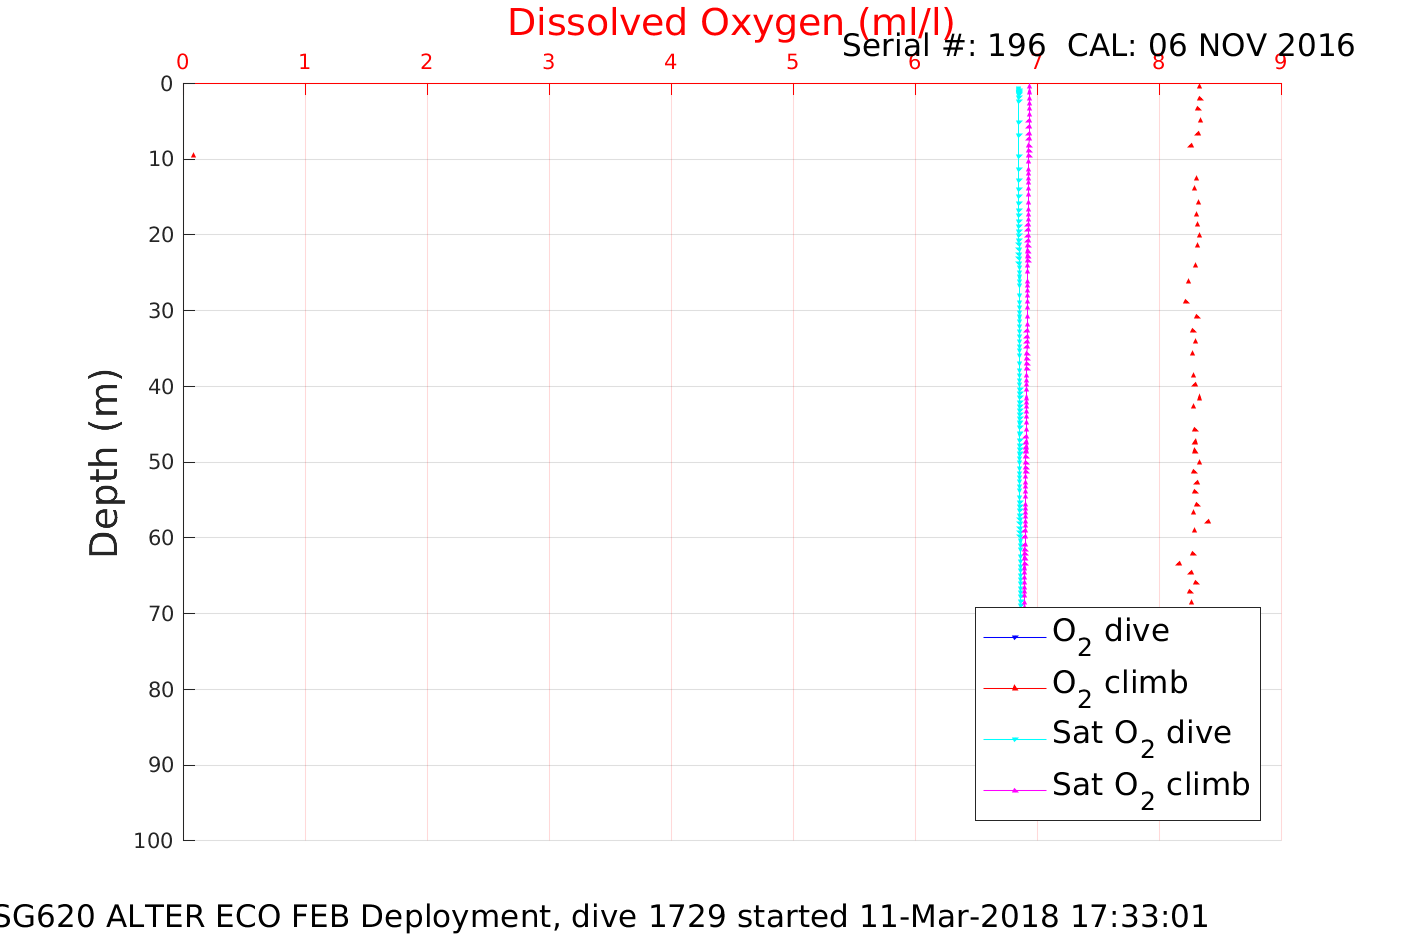Select the "O2 climb" legend label

[x=1119, y=684]
